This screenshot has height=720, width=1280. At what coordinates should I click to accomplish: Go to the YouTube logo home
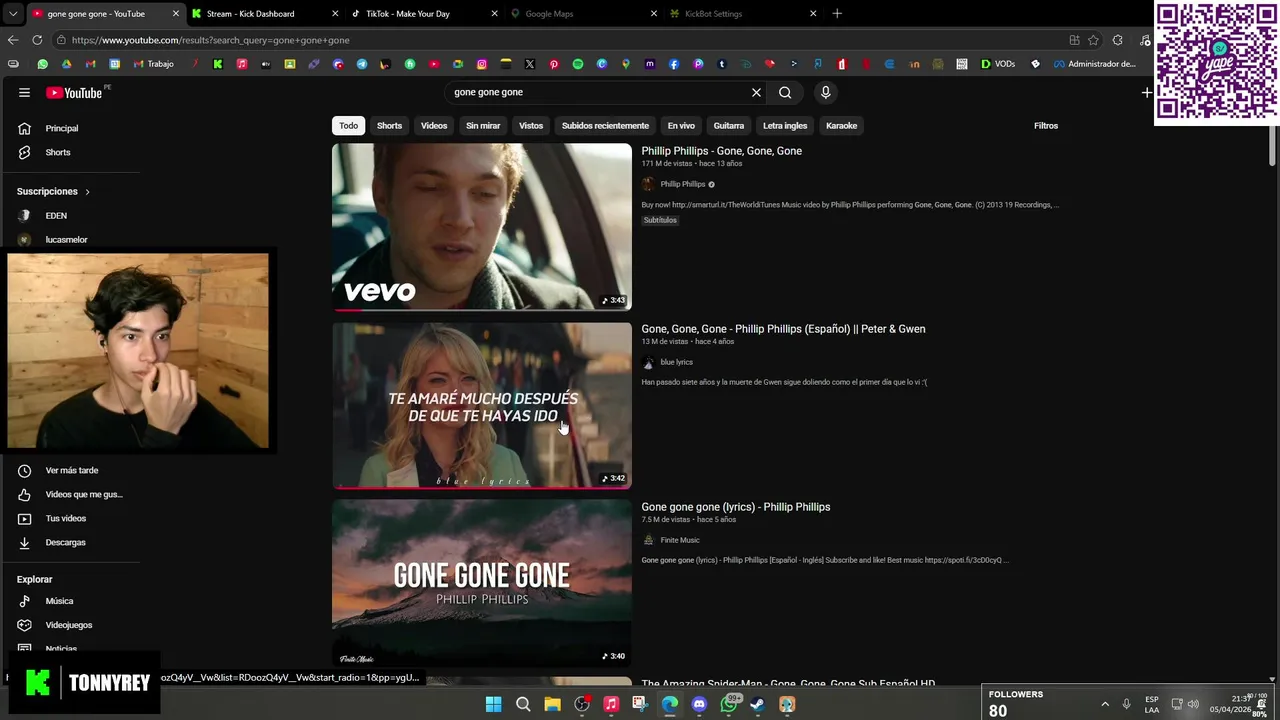click(77, 93)
